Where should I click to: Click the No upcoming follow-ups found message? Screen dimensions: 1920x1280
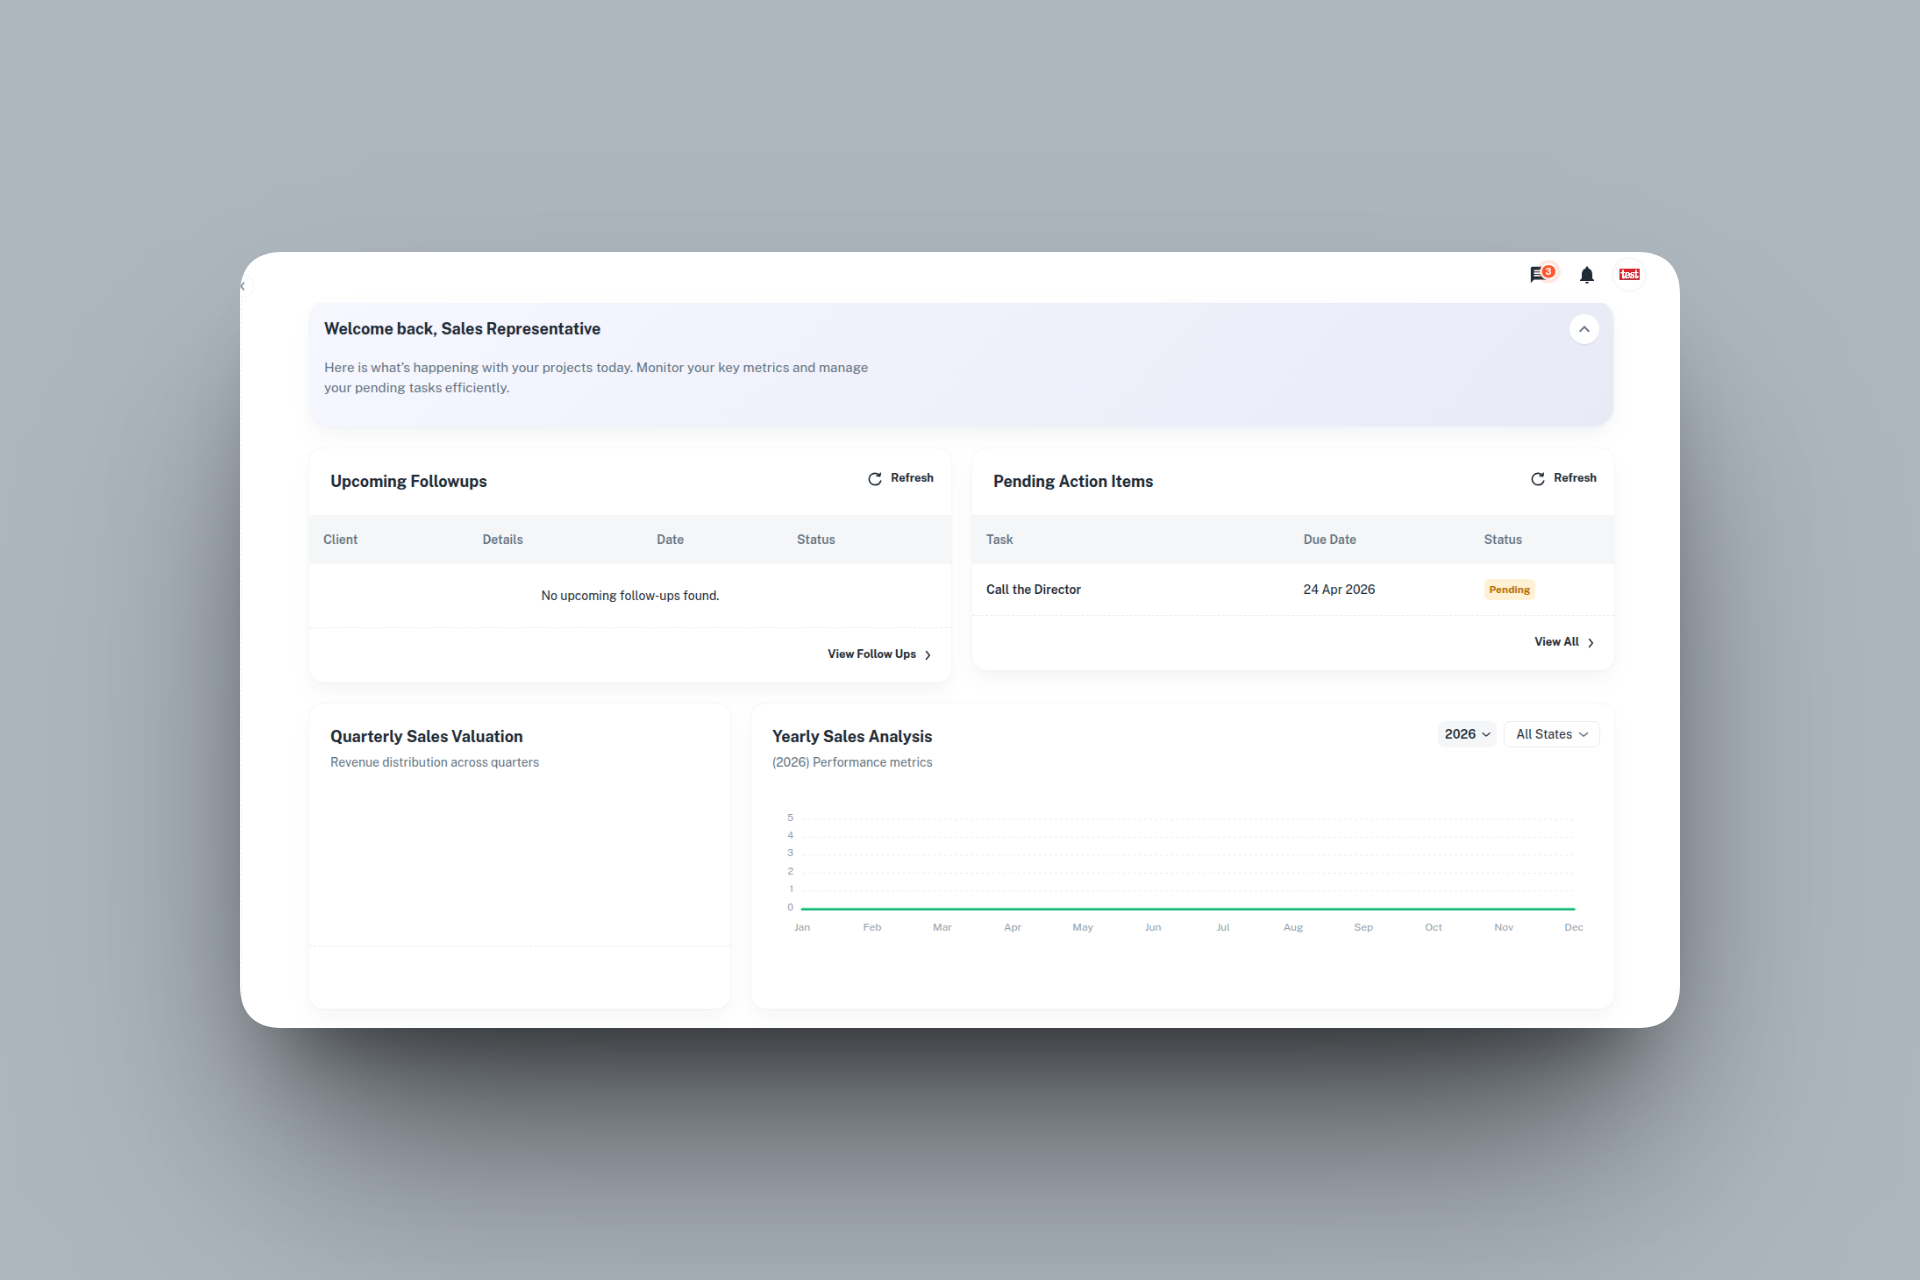click(x=630, y=596)
